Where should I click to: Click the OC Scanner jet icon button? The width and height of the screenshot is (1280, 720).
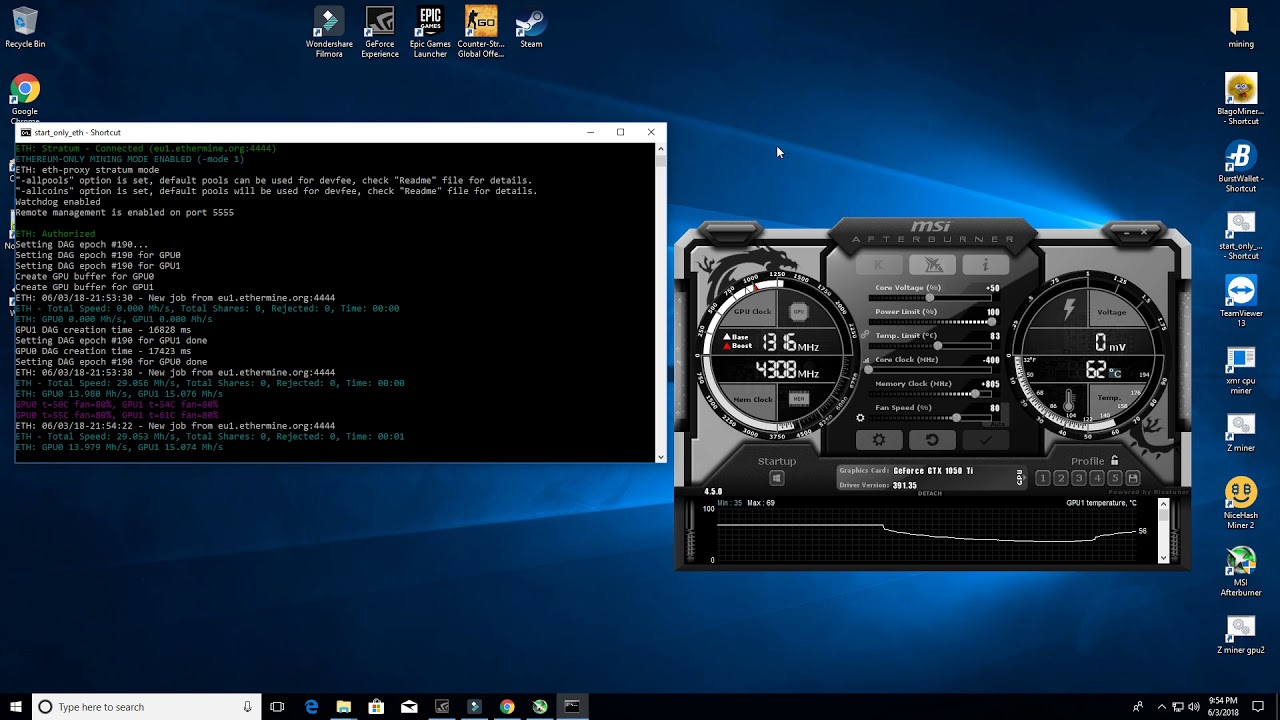[933, 265]
